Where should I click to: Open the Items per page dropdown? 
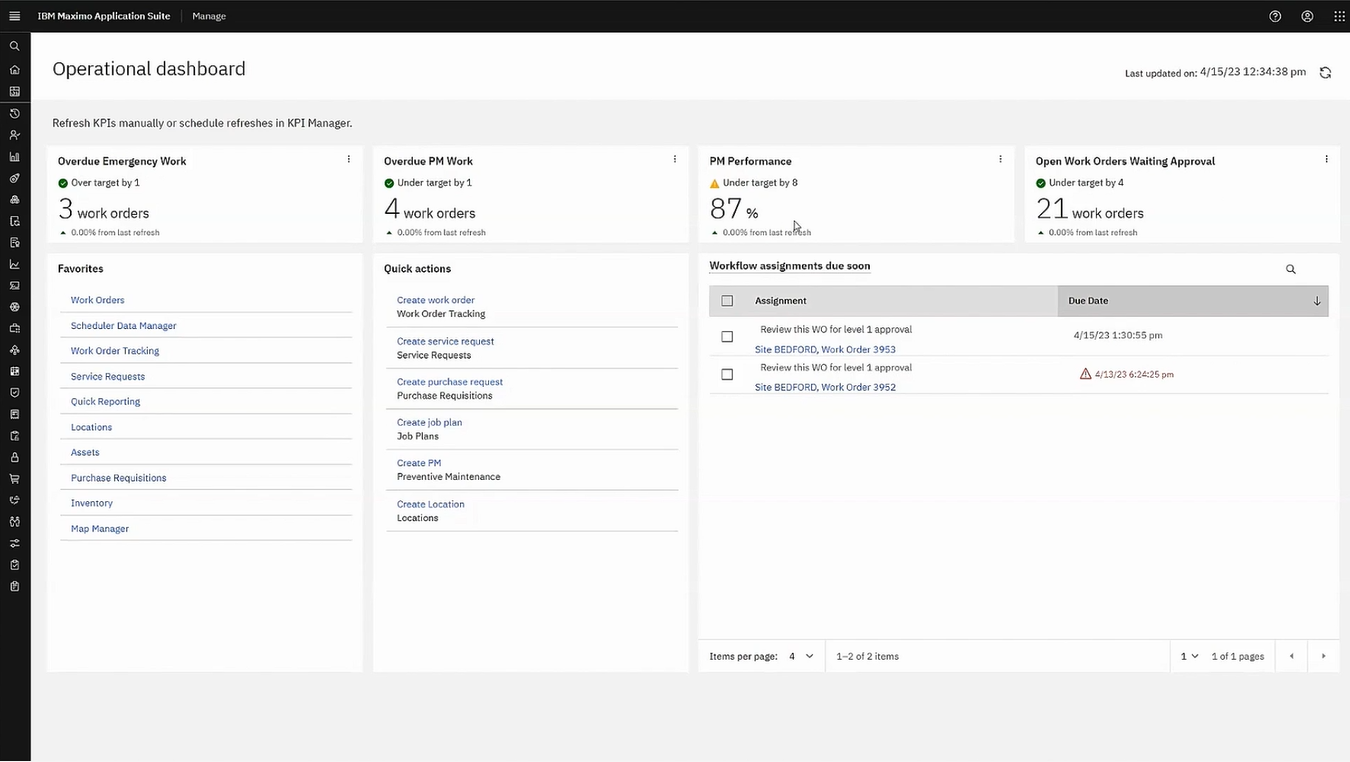click(x=801, y=656)
